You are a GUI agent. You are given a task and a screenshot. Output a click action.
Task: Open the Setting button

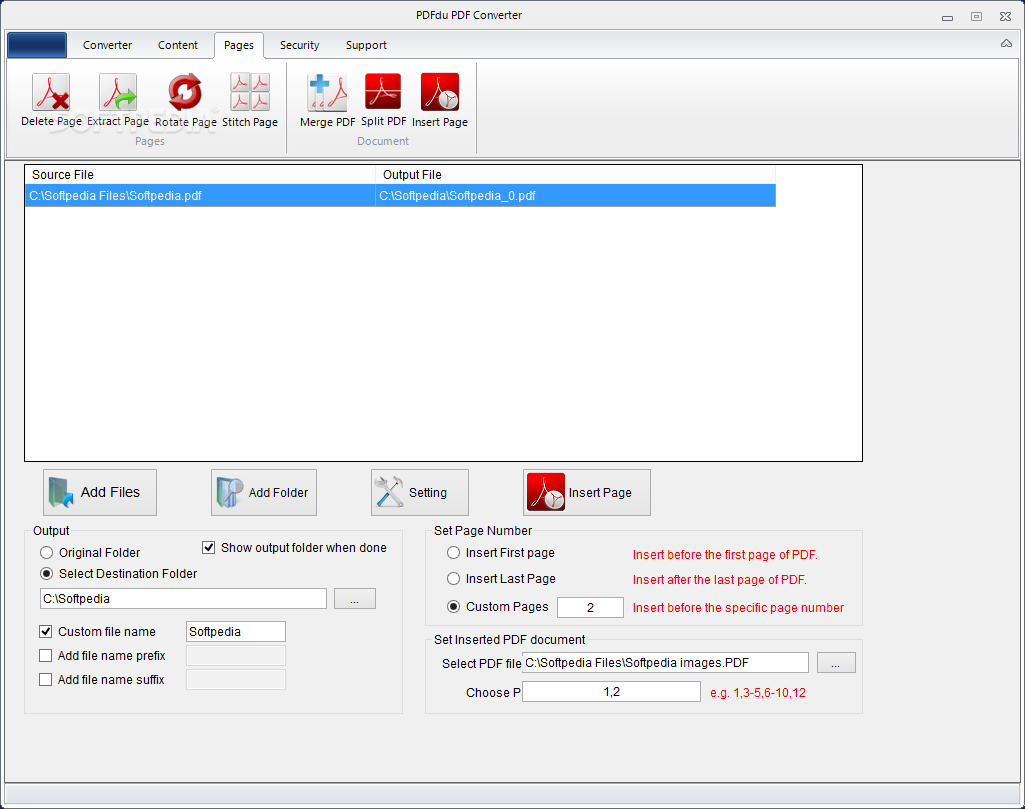420,492
